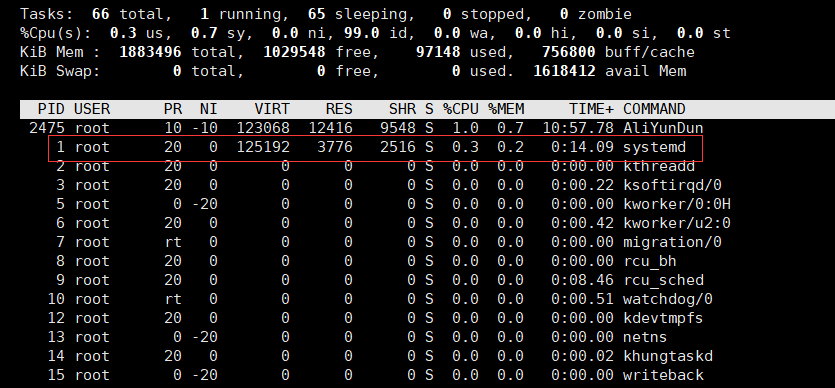Click VIRT value 123068
This screenshot has height=388, width=835.
(x=263, y=128)
